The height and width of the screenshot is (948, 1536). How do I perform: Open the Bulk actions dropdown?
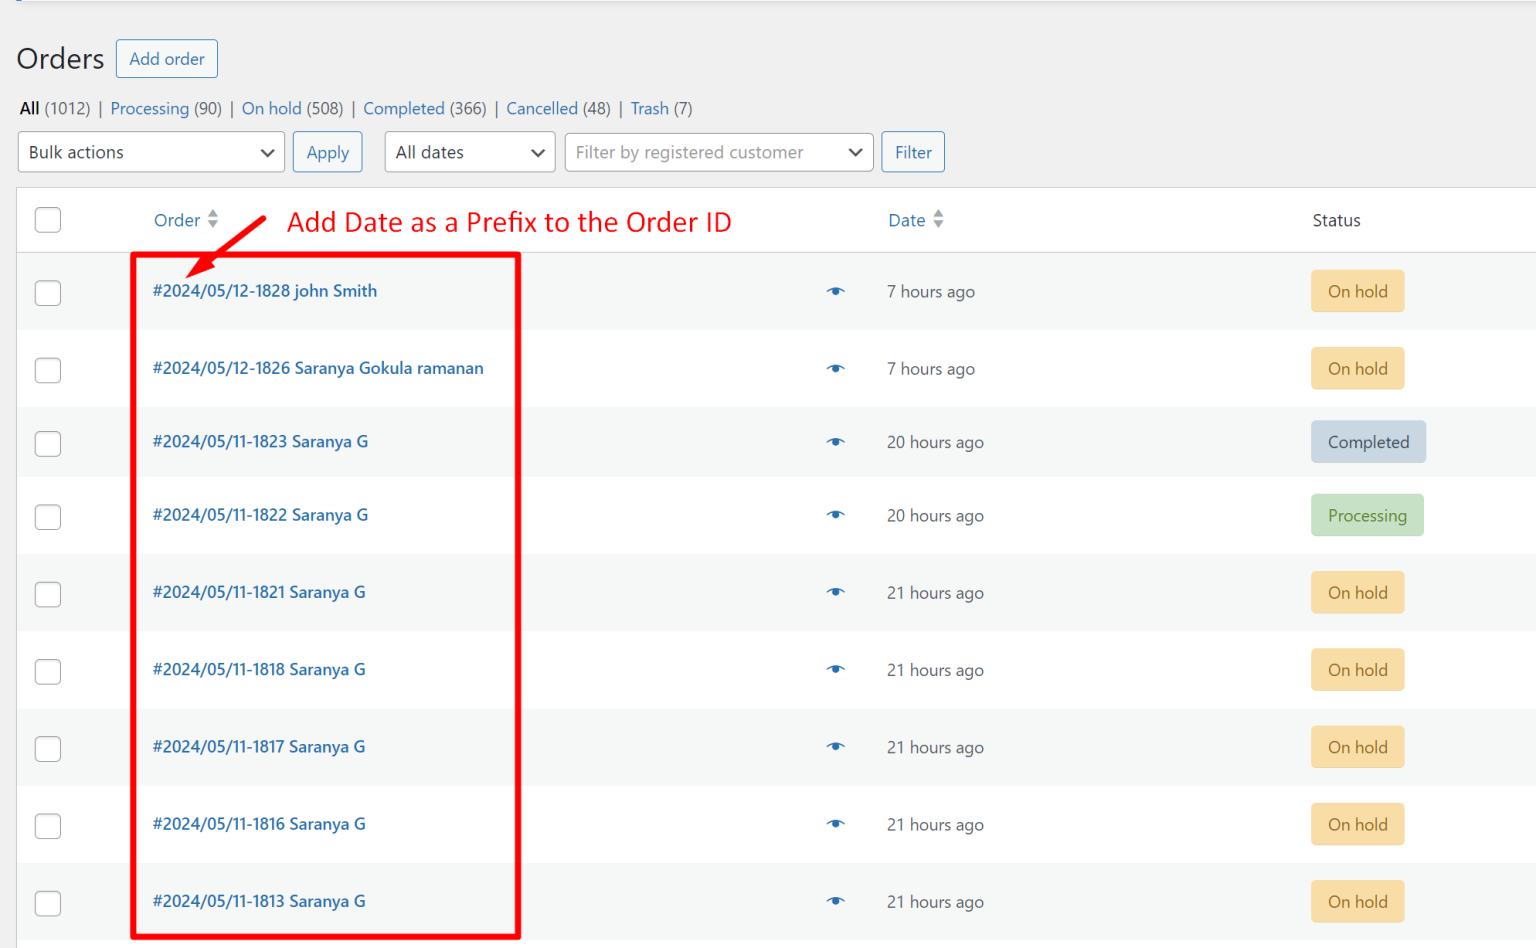click(x=150, y=152)
